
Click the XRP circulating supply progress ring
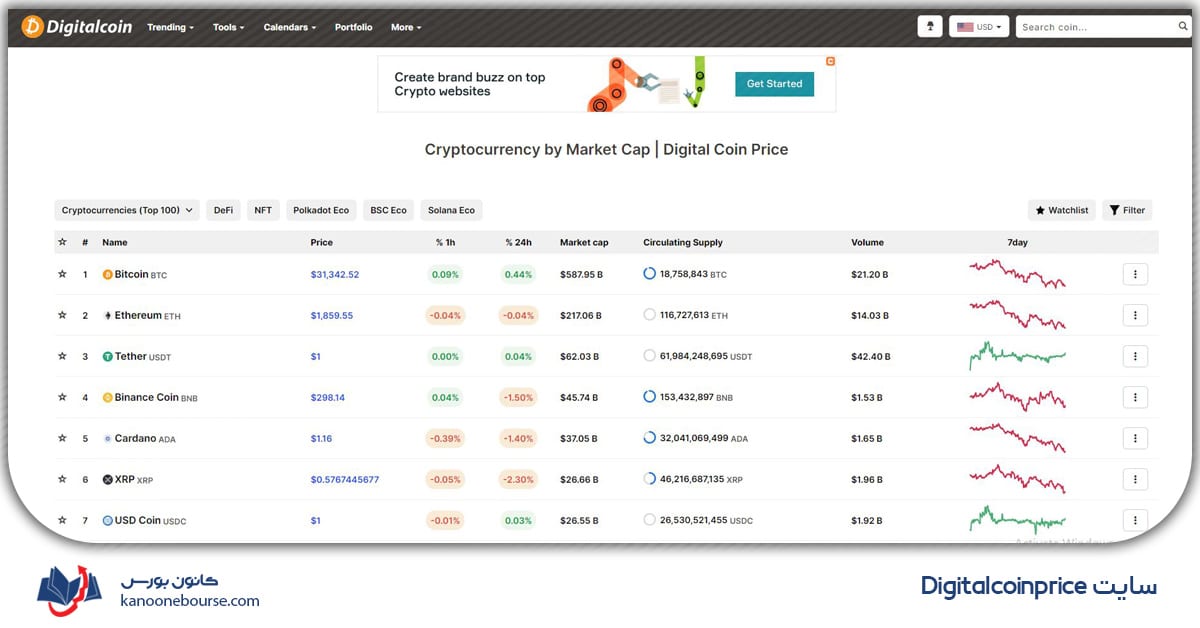[x=650, y=479]
